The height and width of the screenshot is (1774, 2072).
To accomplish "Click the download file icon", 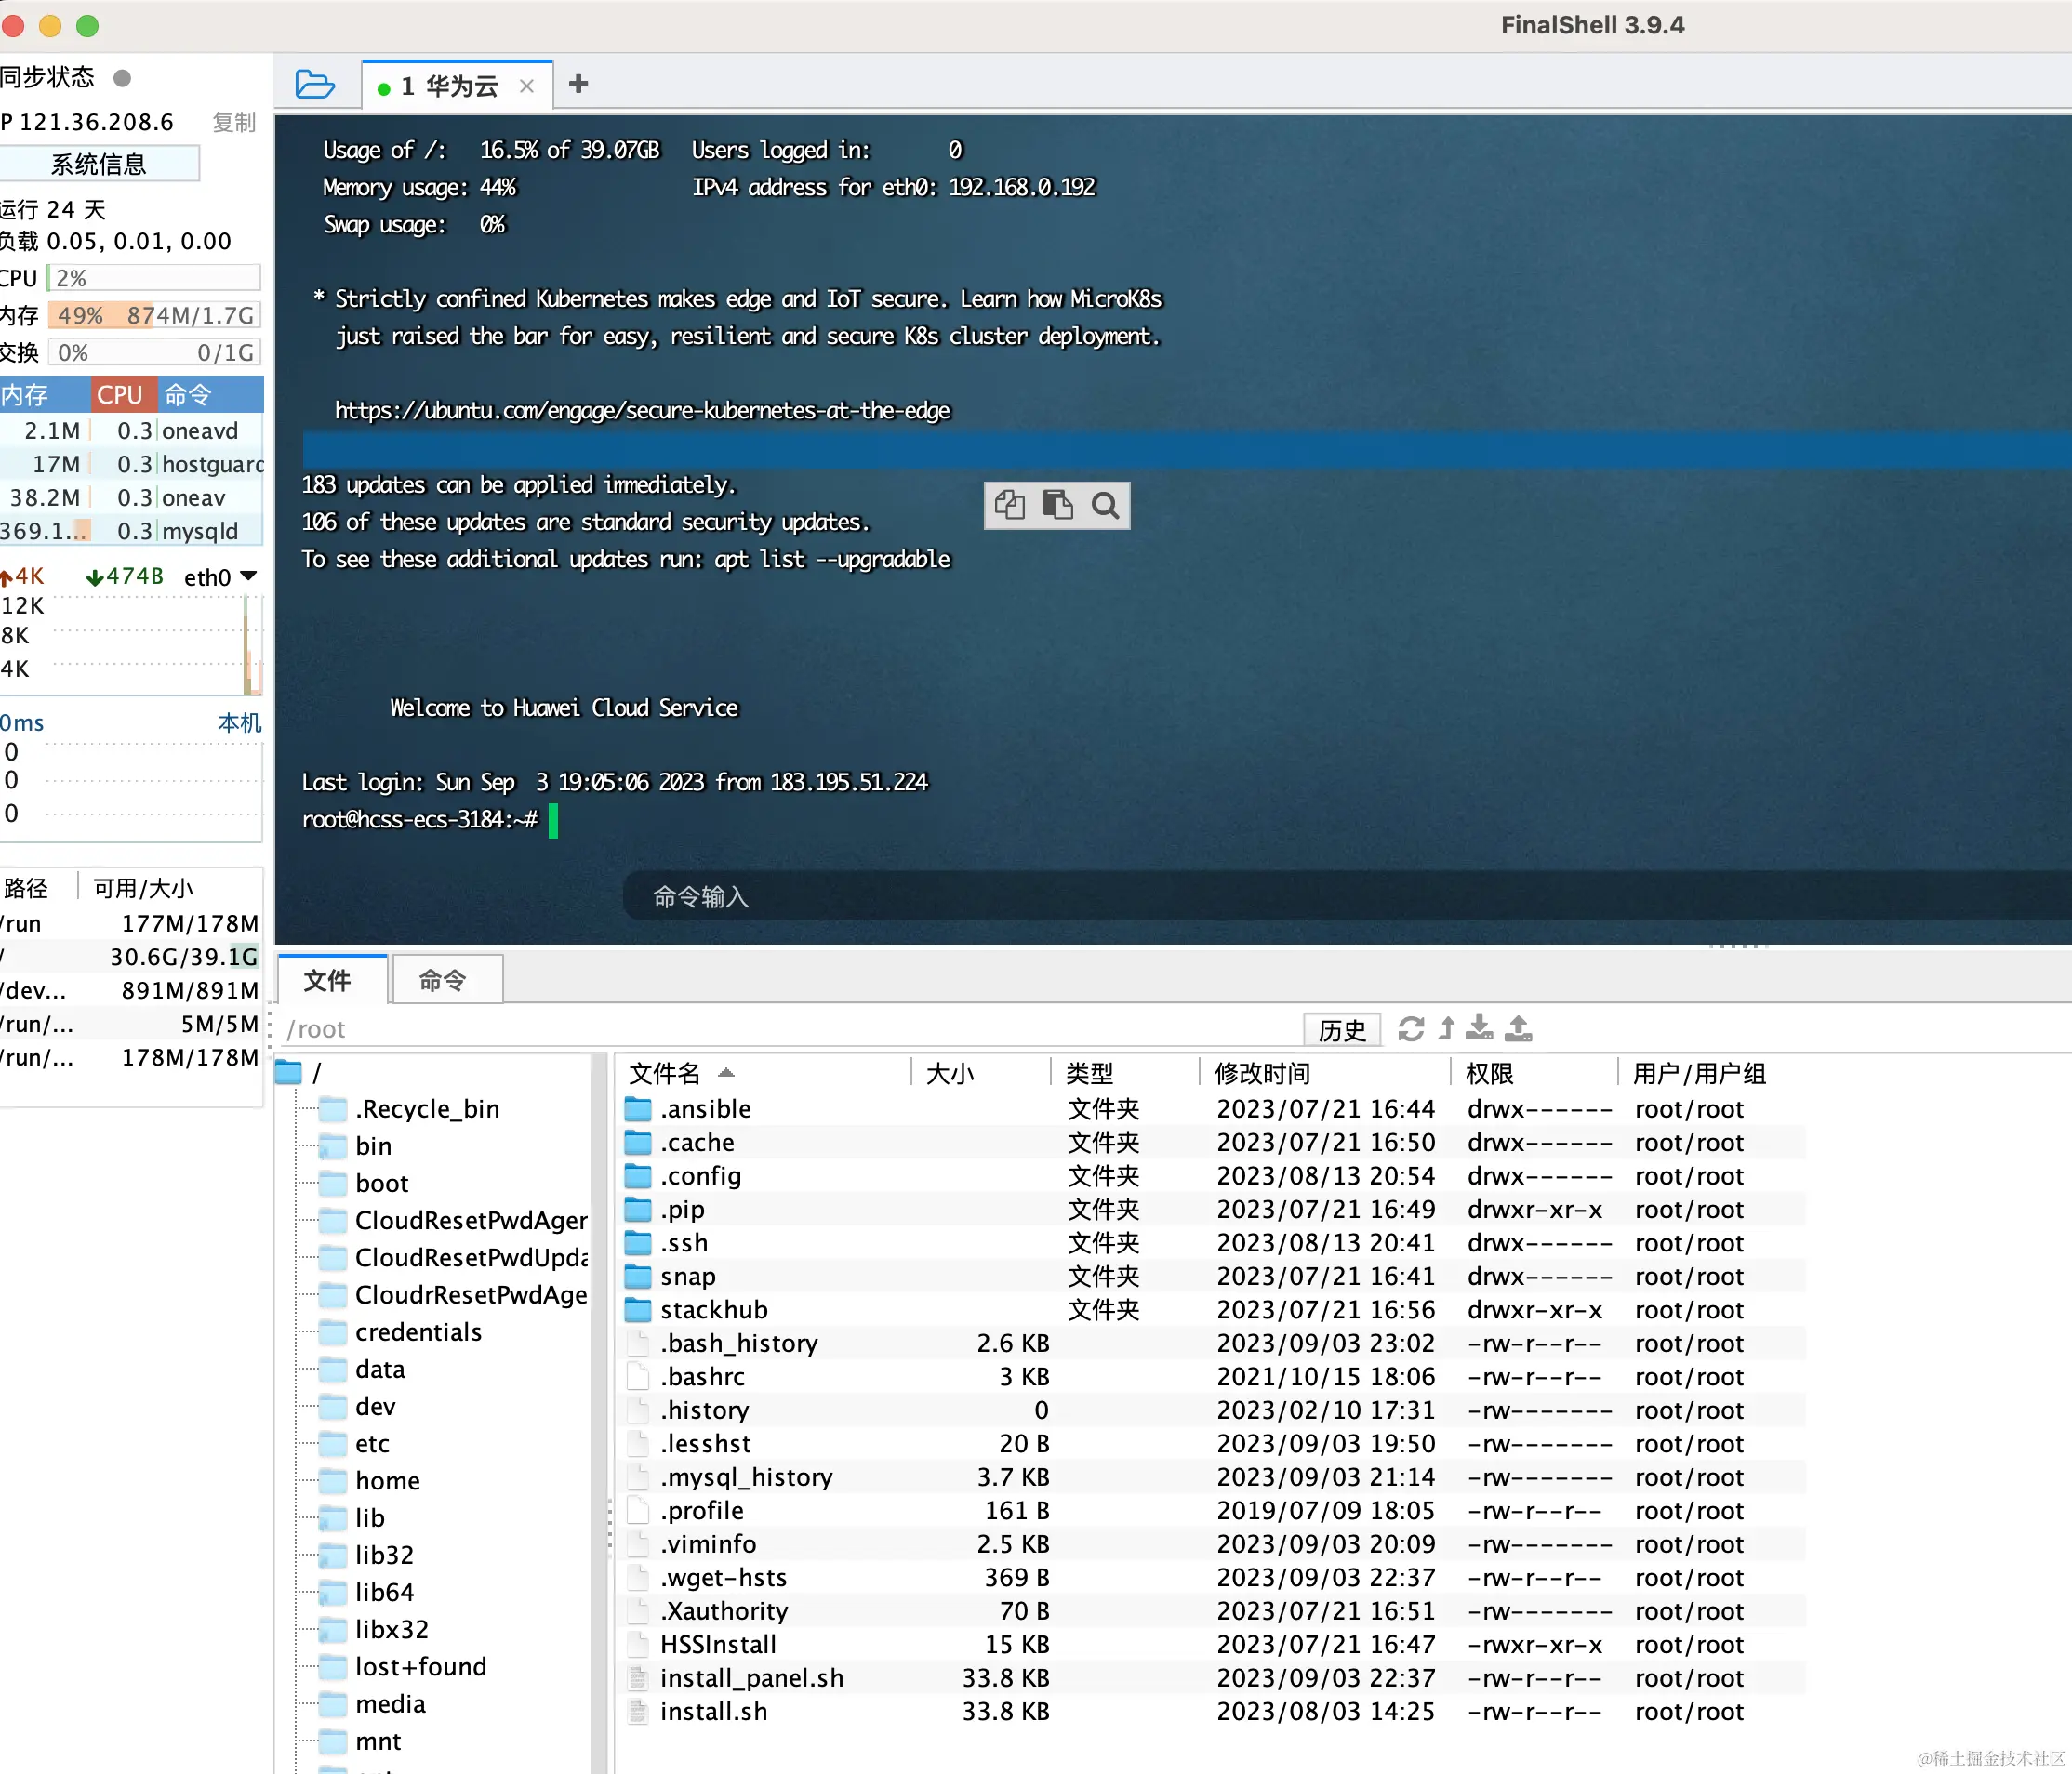I will tap(1480, 1028).
